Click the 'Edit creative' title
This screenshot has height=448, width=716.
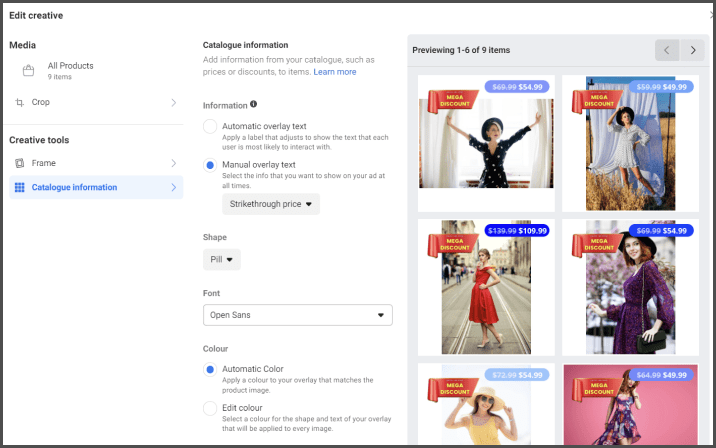coord(36,16)
